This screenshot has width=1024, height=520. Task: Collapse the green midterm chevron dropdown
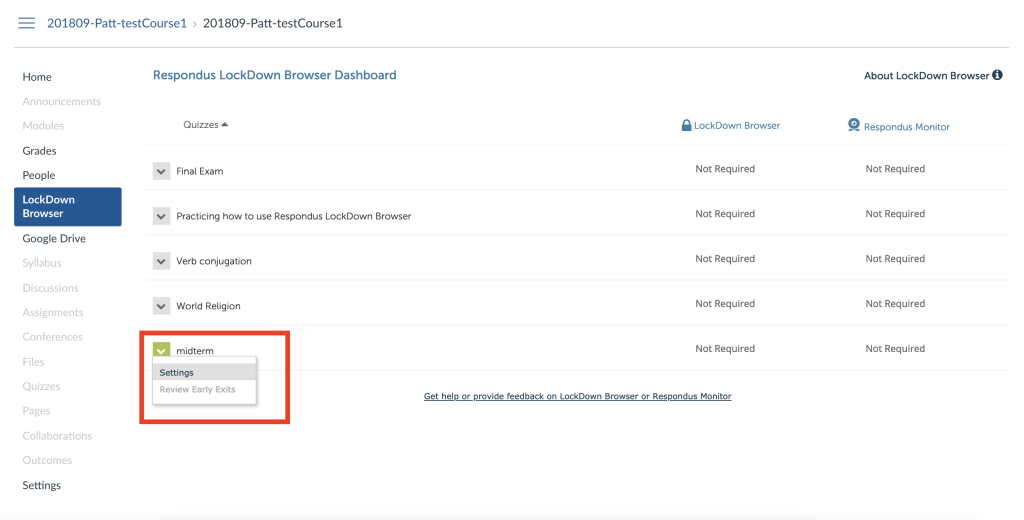tap(161, 349)
